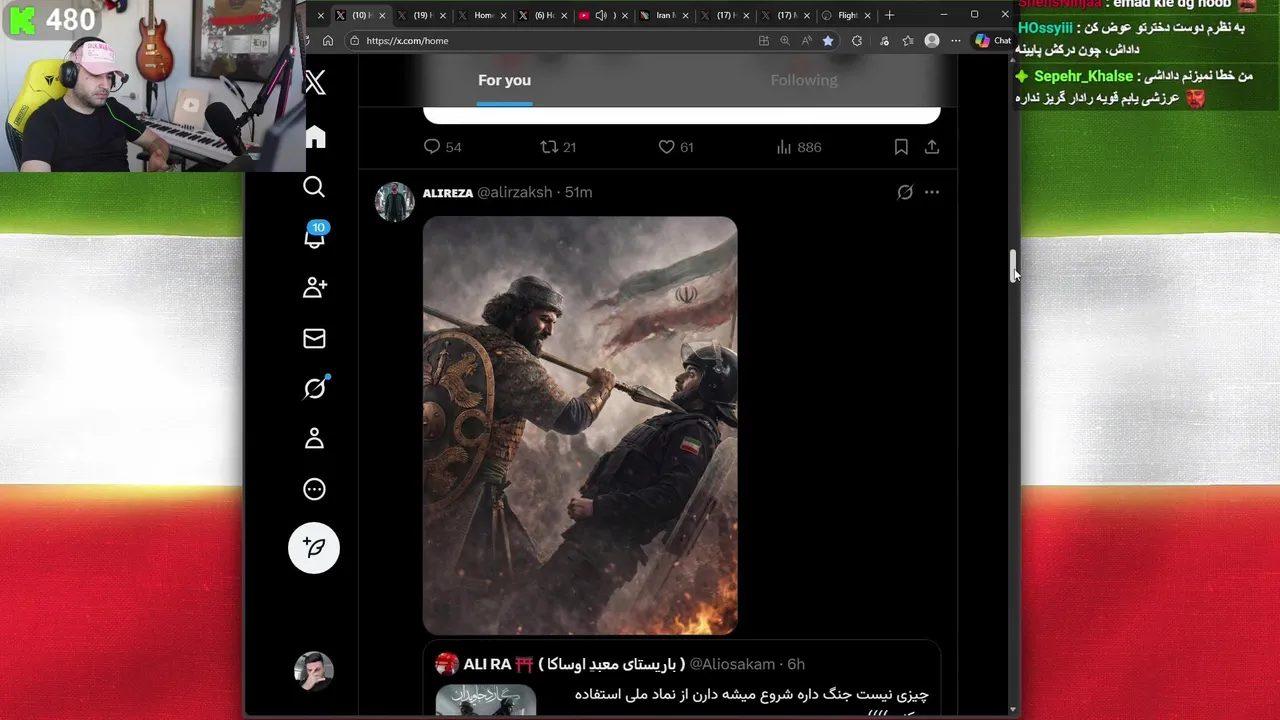Screen dimensions: 1280x720
Task: Close the Iran tab
Action: click(685, 15)
